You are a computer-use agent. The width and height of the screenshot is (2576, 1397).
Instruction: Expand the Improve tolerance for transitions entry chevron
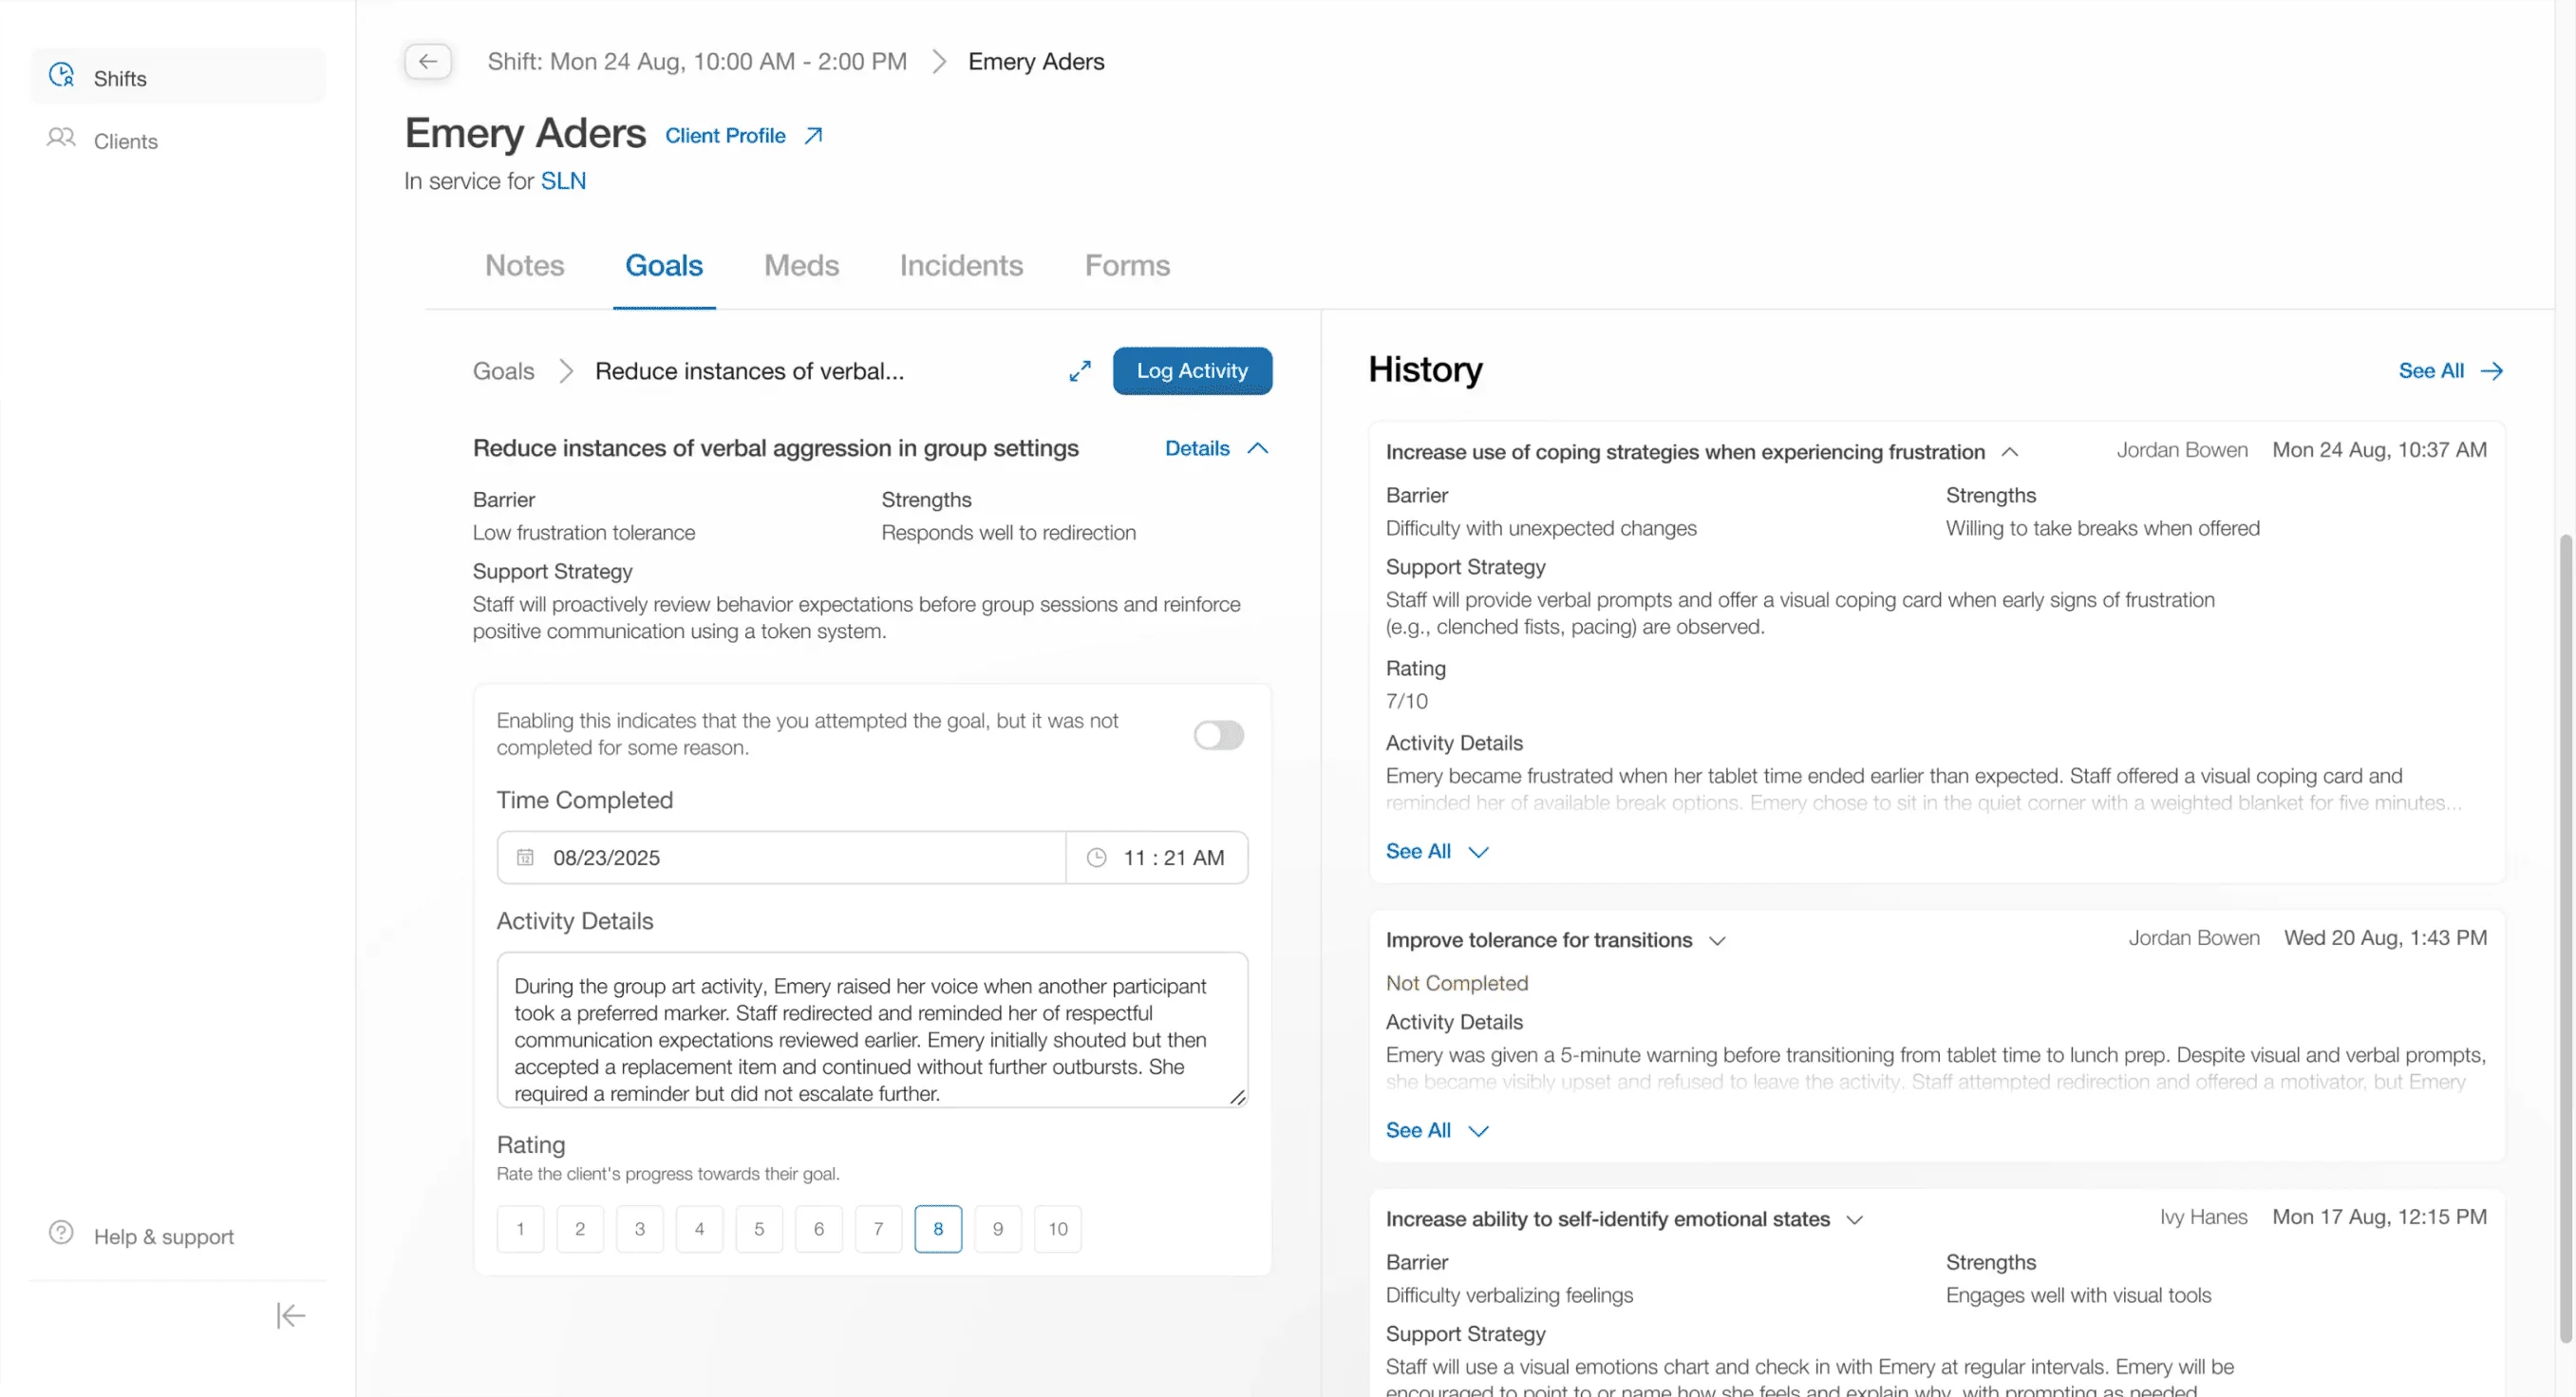pyautogui.click(x=1718, y=942)
